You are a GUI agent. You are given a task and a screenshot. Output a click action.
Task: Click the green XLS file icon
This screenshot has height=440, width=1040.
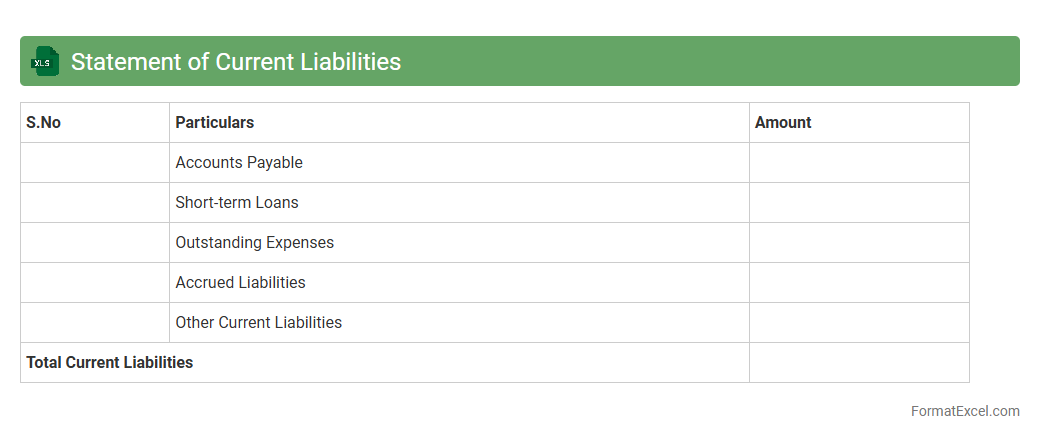click(x=45, y=61)
